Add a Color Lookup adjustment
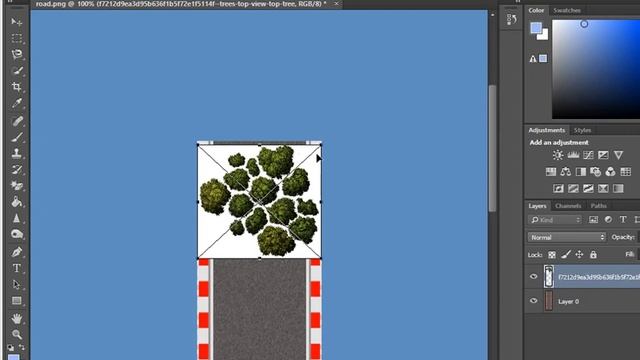This screenshot has width=640, height=360. (x=625, y=172)
